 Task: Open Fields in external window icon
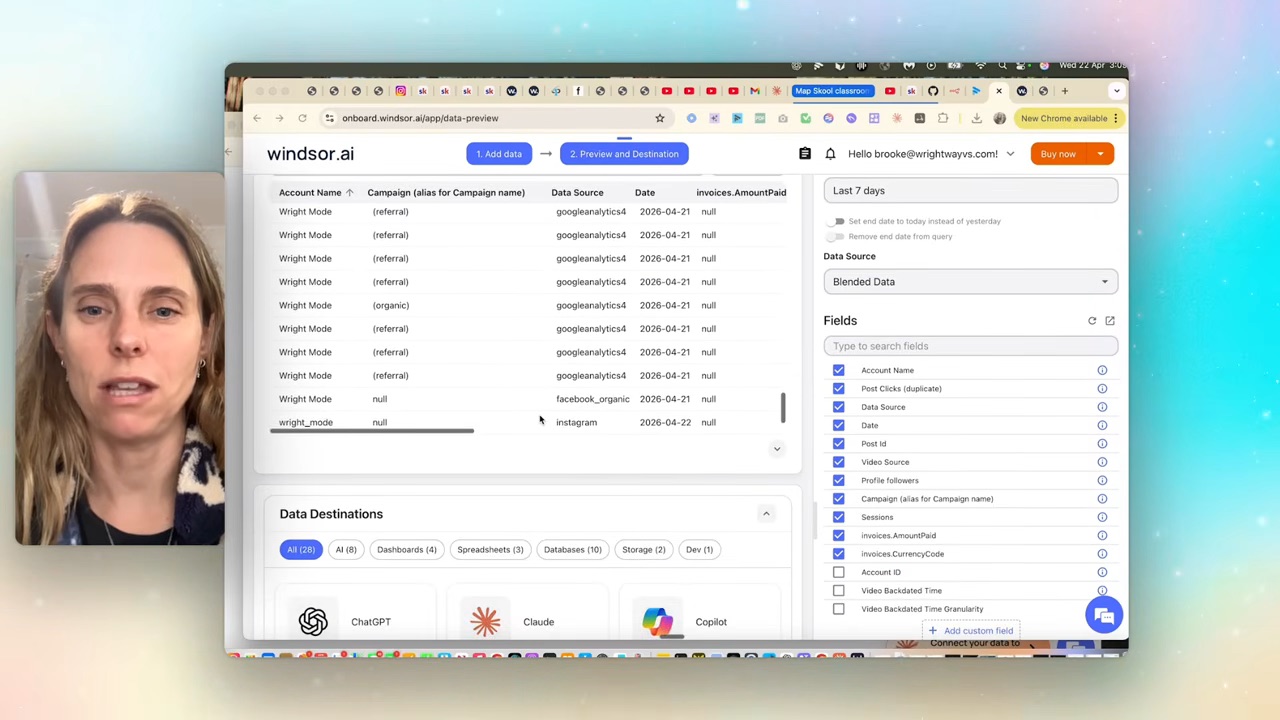pos(1110,321)
